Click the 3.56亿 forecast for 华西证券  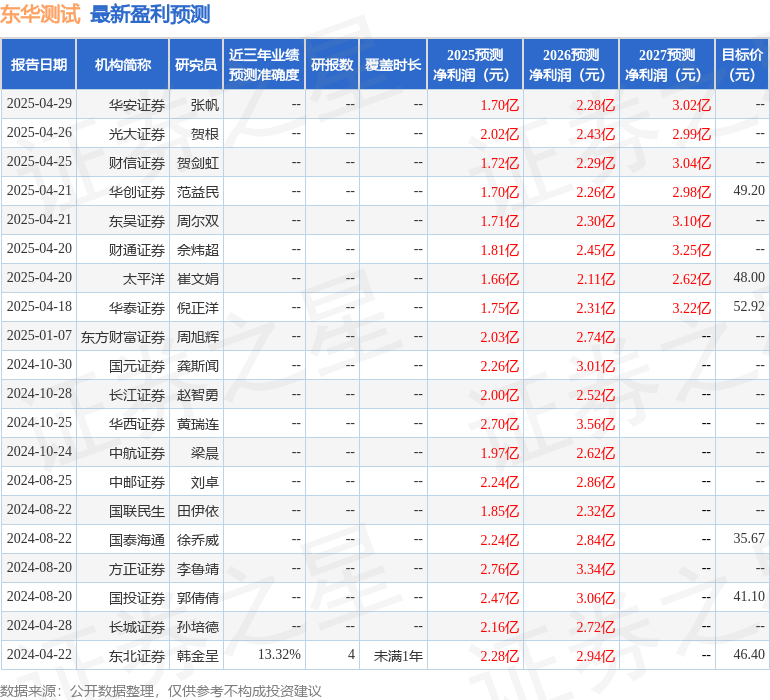[x=595, y=424]
